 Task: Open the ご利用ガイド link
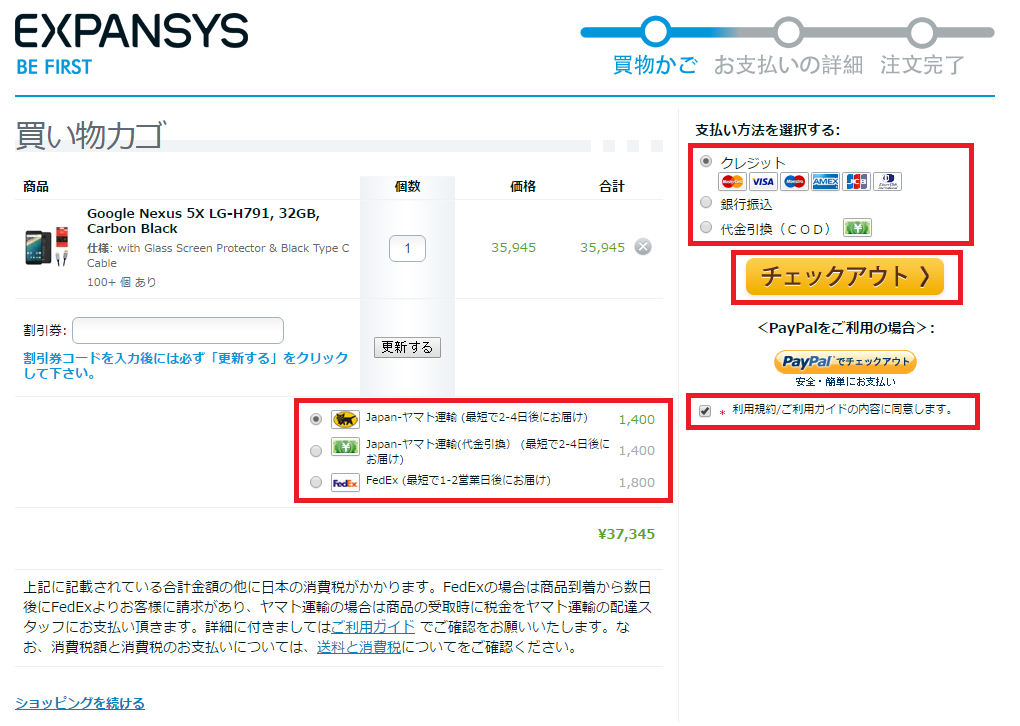coord(373,627)
